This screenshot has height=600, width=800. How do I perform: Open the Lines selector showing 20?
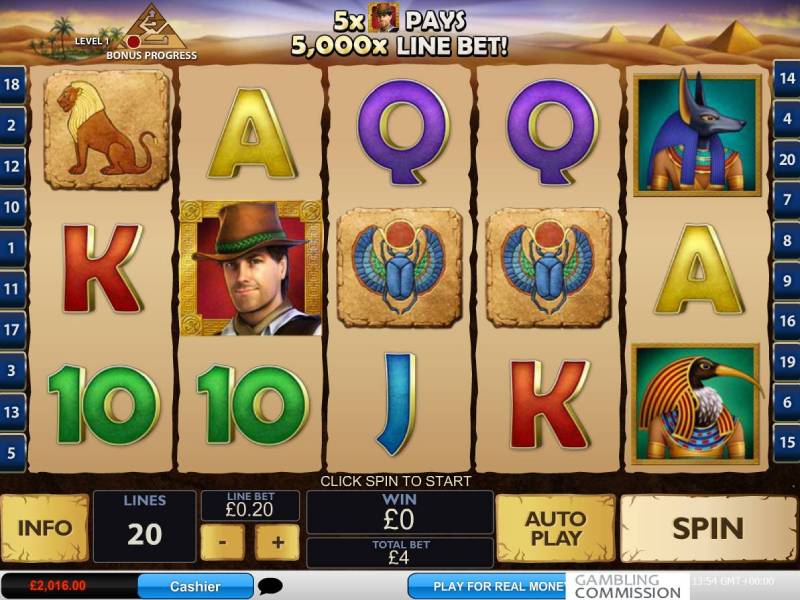tap(145, 527)
